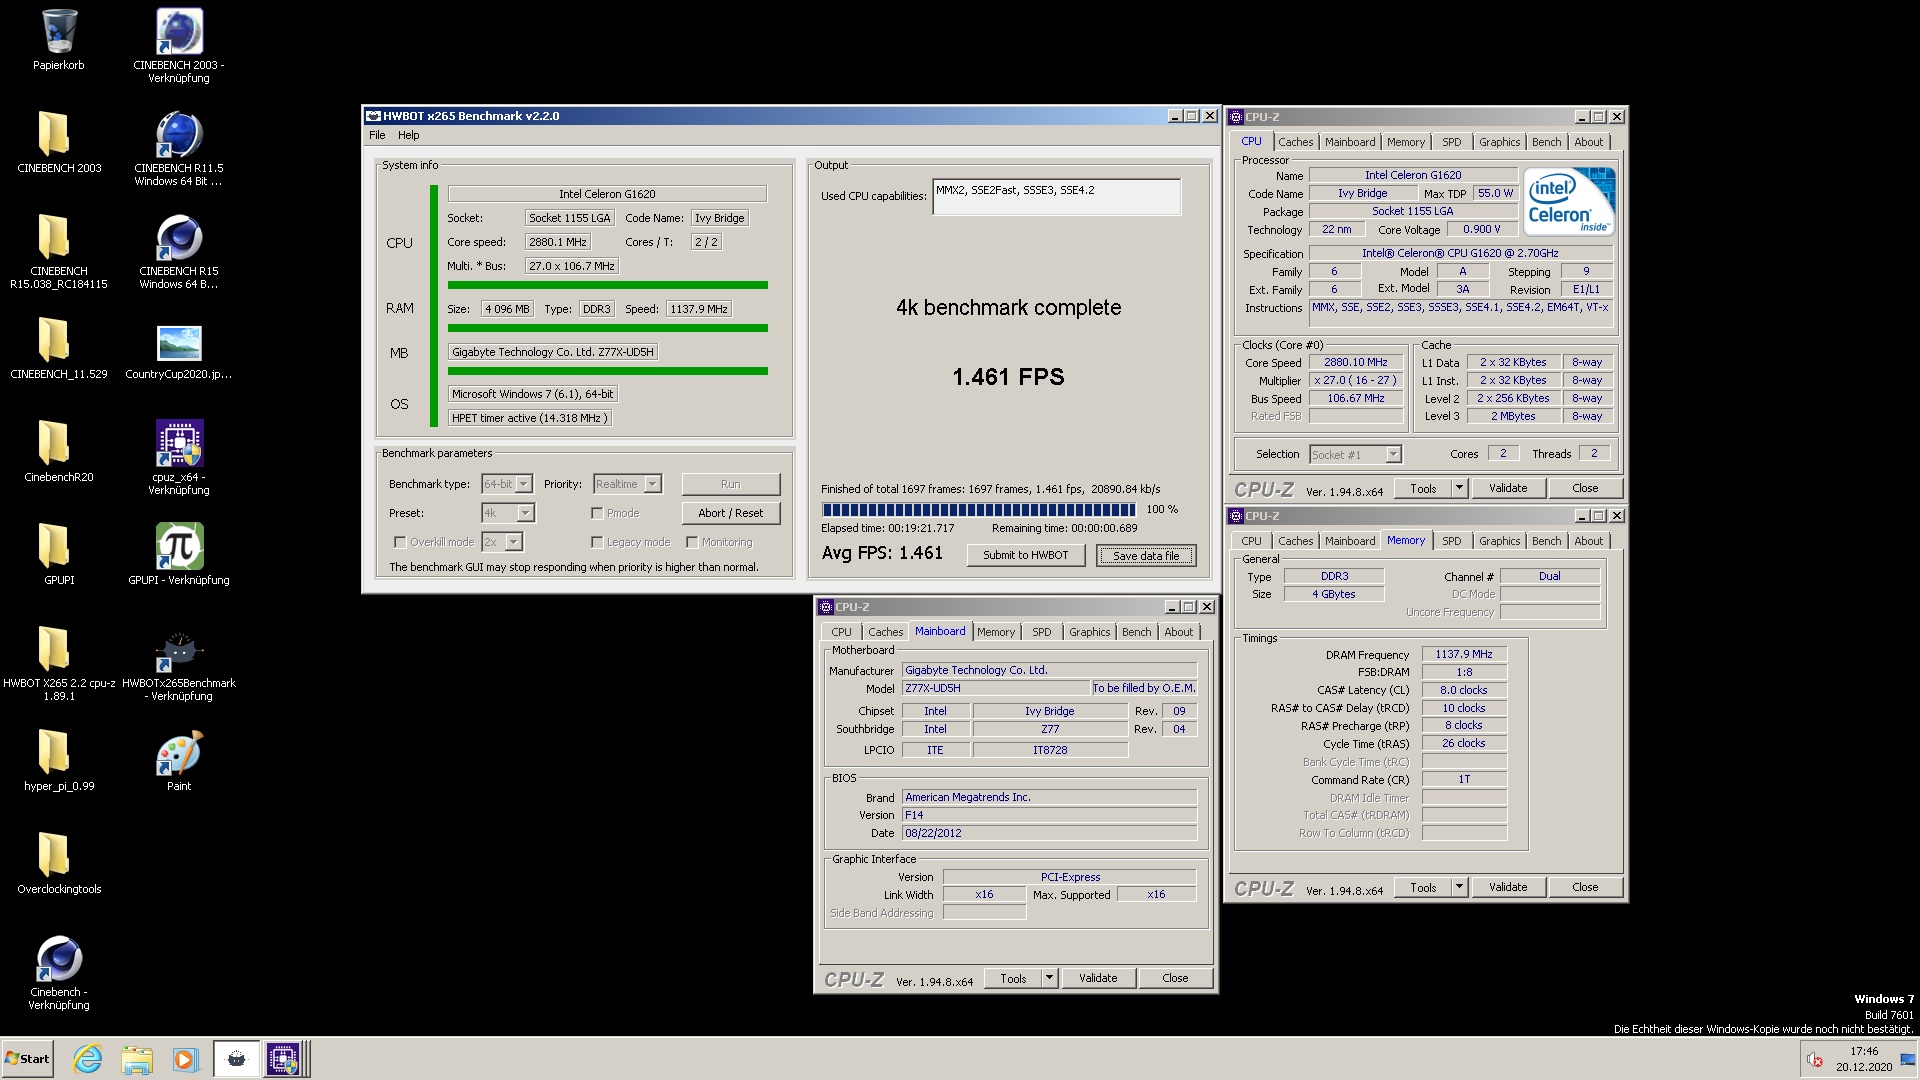Open Internet Explorer from the taskbar
Viewport: 1920px width, 1080px height.
[88, 1059]
